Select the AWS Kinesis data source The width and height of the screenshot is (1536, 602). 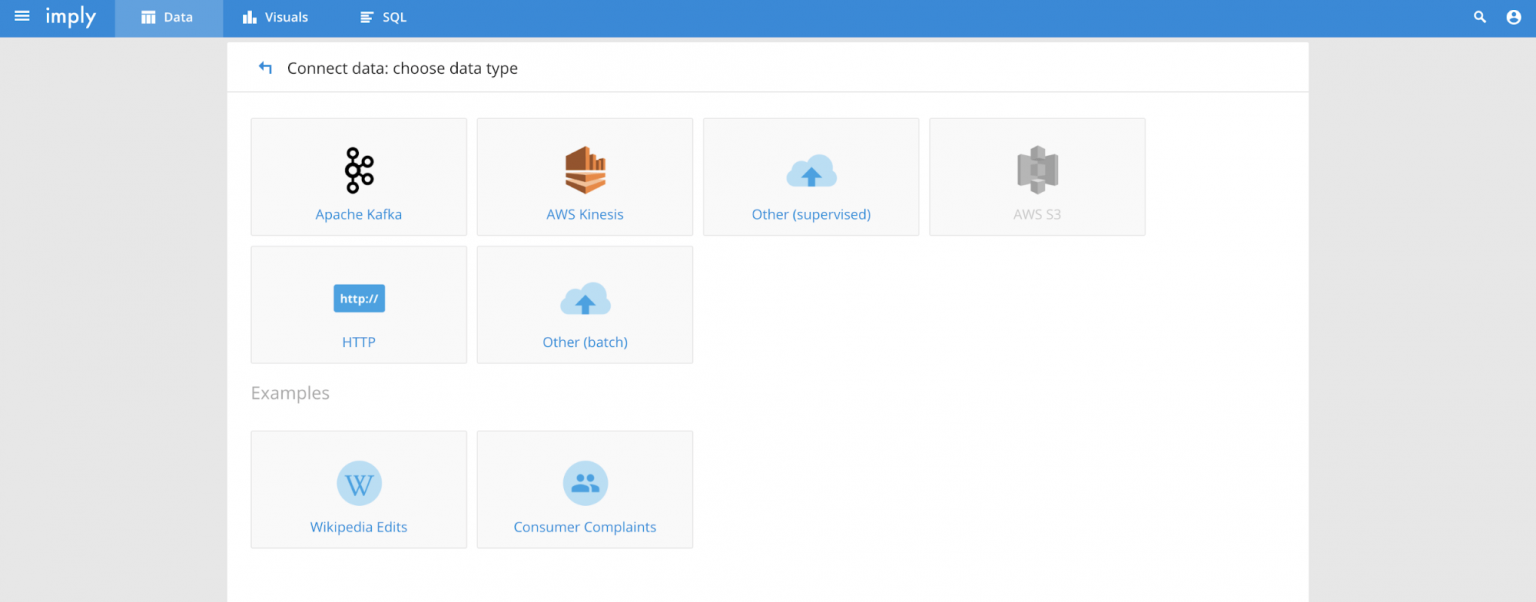(584, 176)
